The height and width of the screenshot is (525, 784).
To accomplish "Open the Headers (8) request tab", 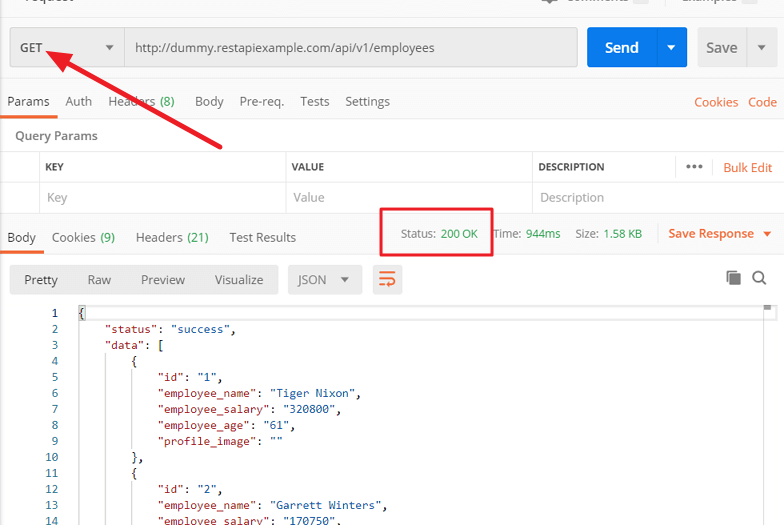I will [x=142, y=102].
